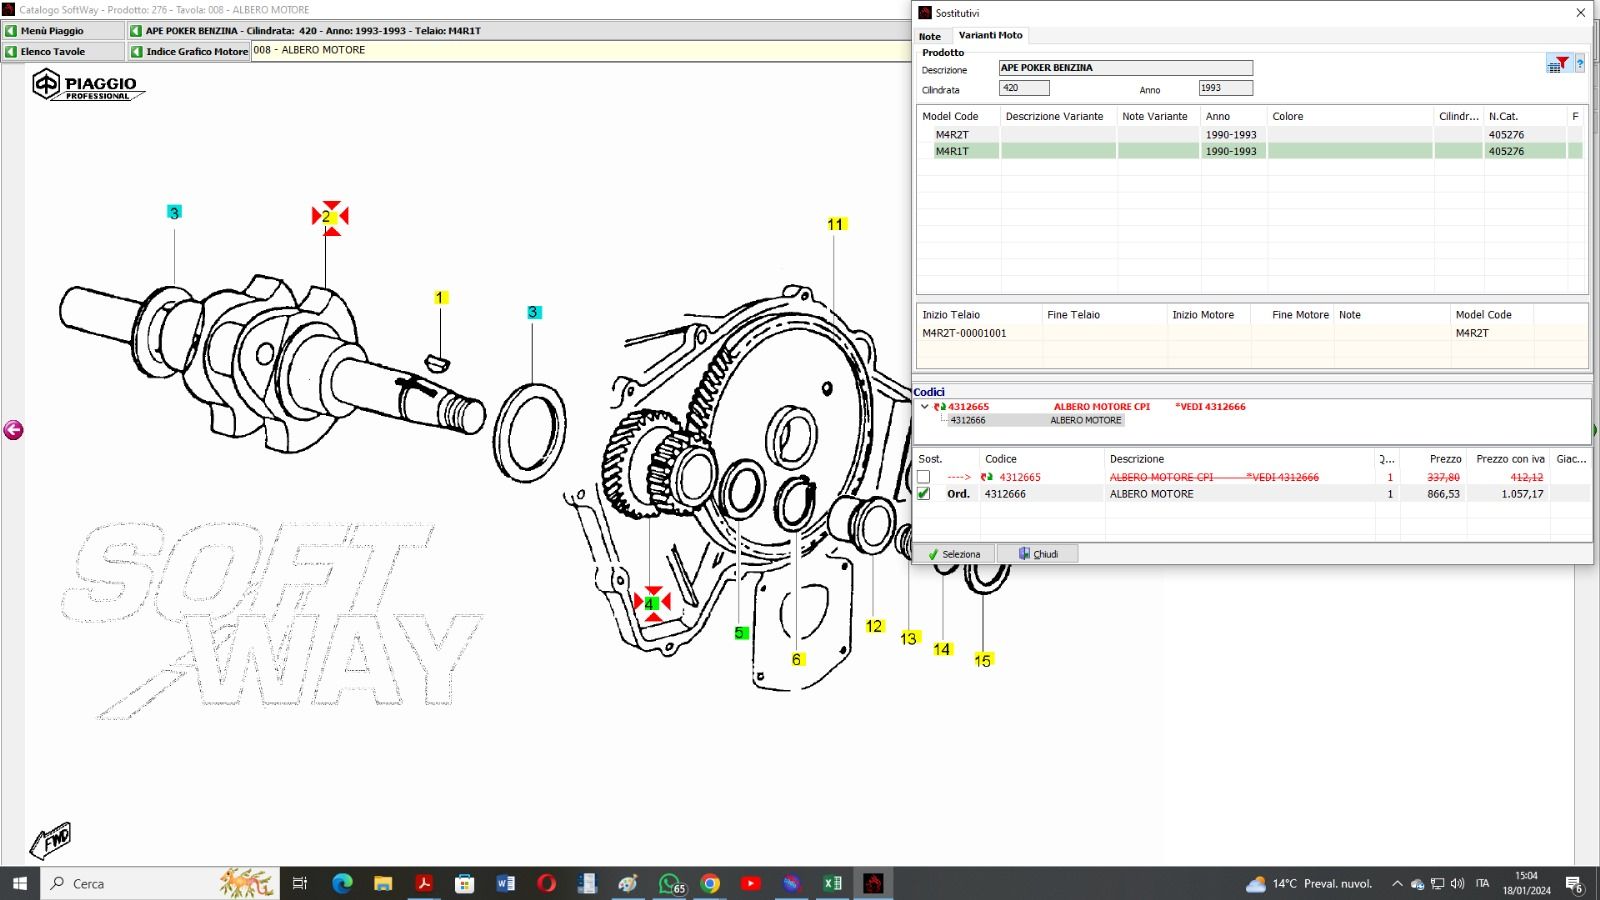Click the FWD arrow icon at bottom left
This screenshot has height=900, width=1600.
(50, 840)
